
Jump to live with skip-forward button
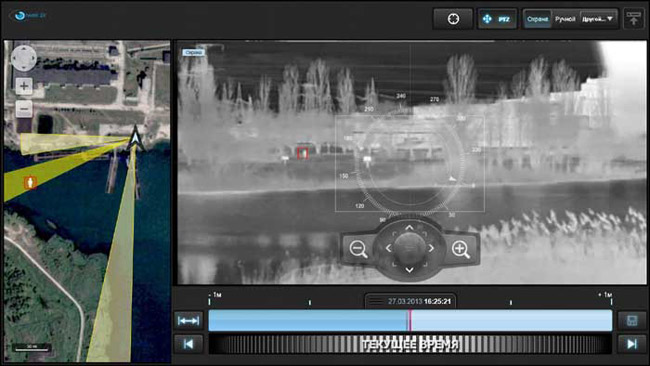point(632,344)
